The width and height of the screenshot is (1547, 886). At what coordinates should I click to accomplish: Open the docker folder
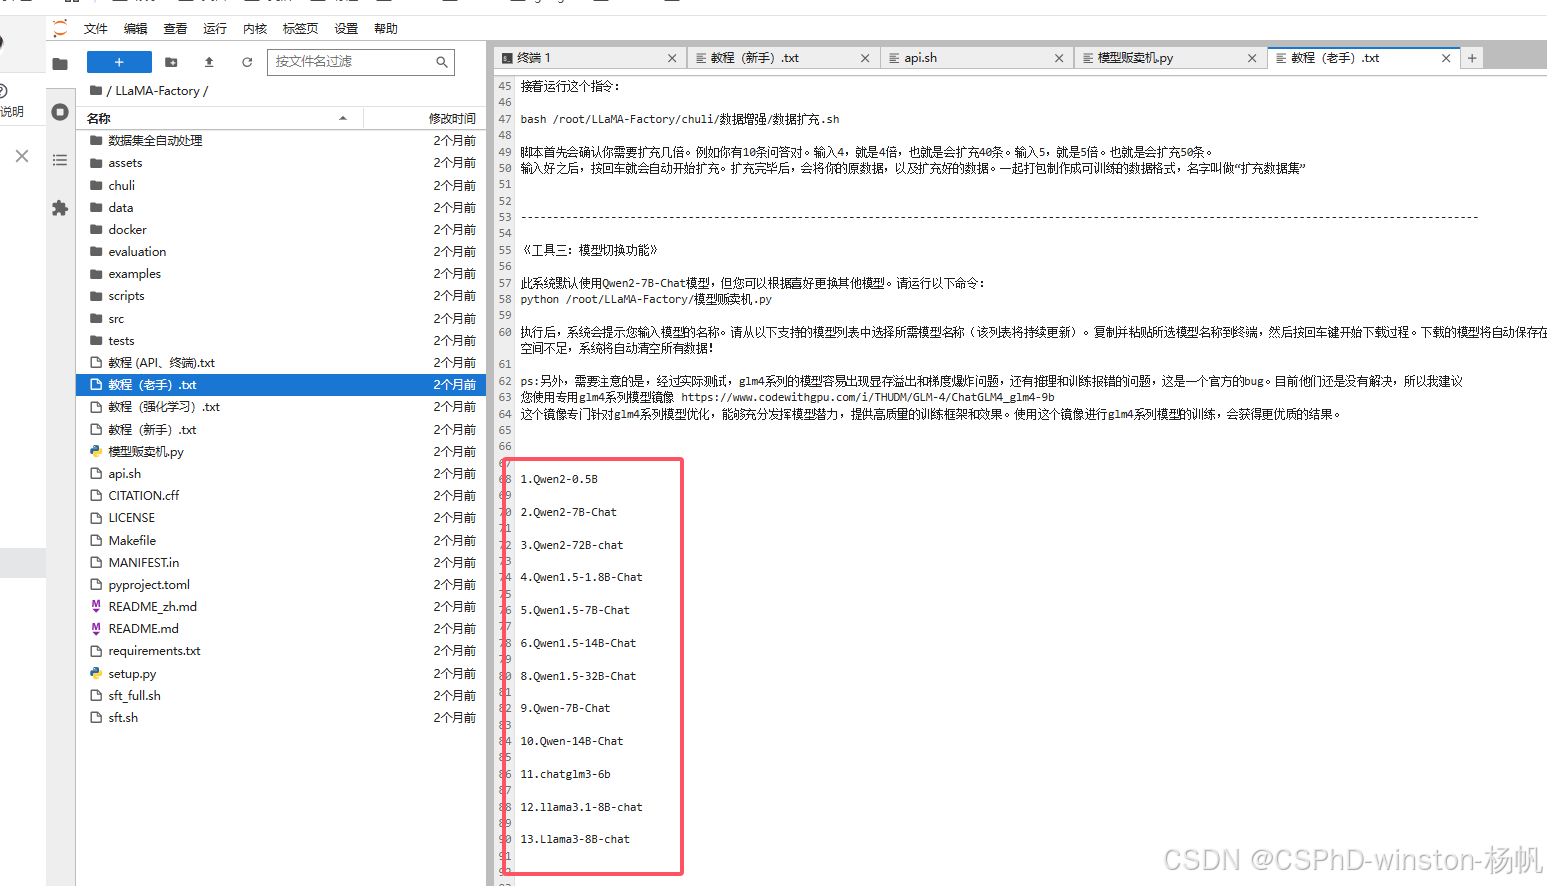pos(281,229)
